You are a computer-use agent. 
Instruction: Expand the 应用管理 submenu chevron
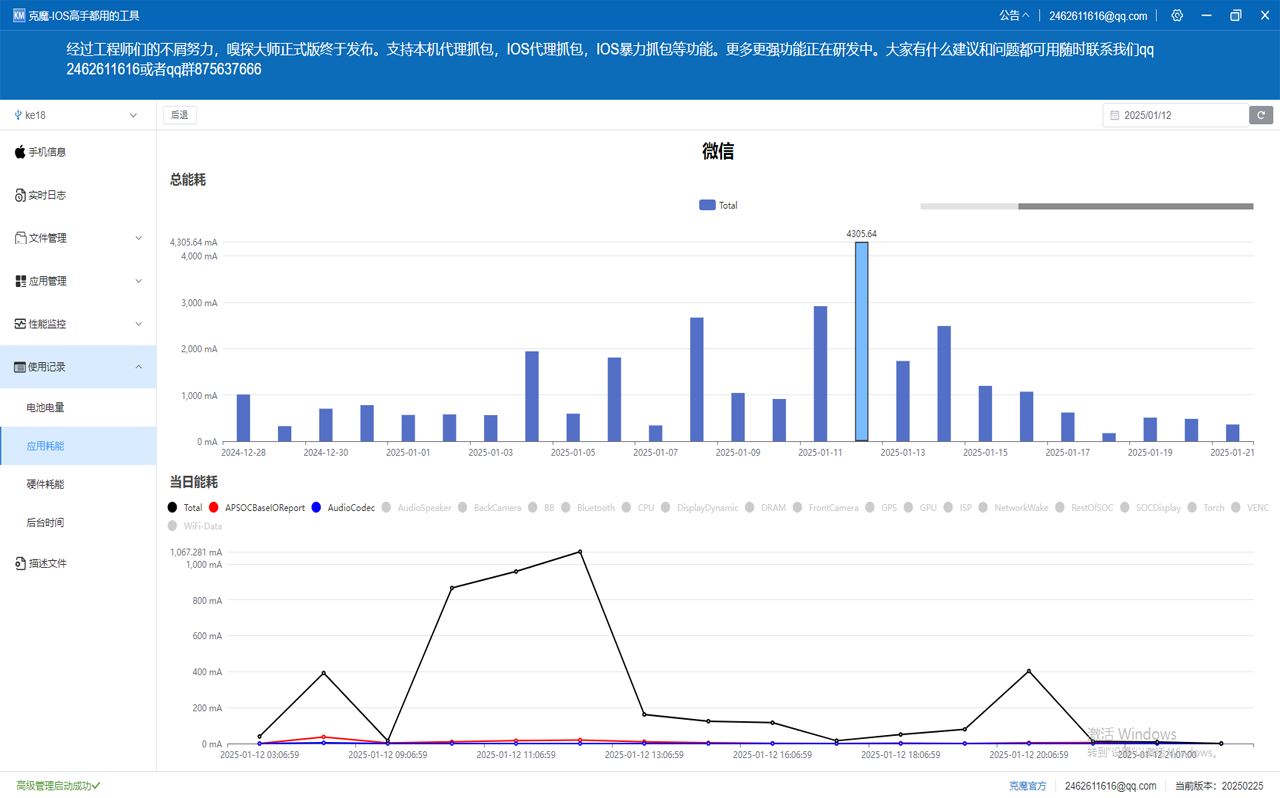pos(138,281)
